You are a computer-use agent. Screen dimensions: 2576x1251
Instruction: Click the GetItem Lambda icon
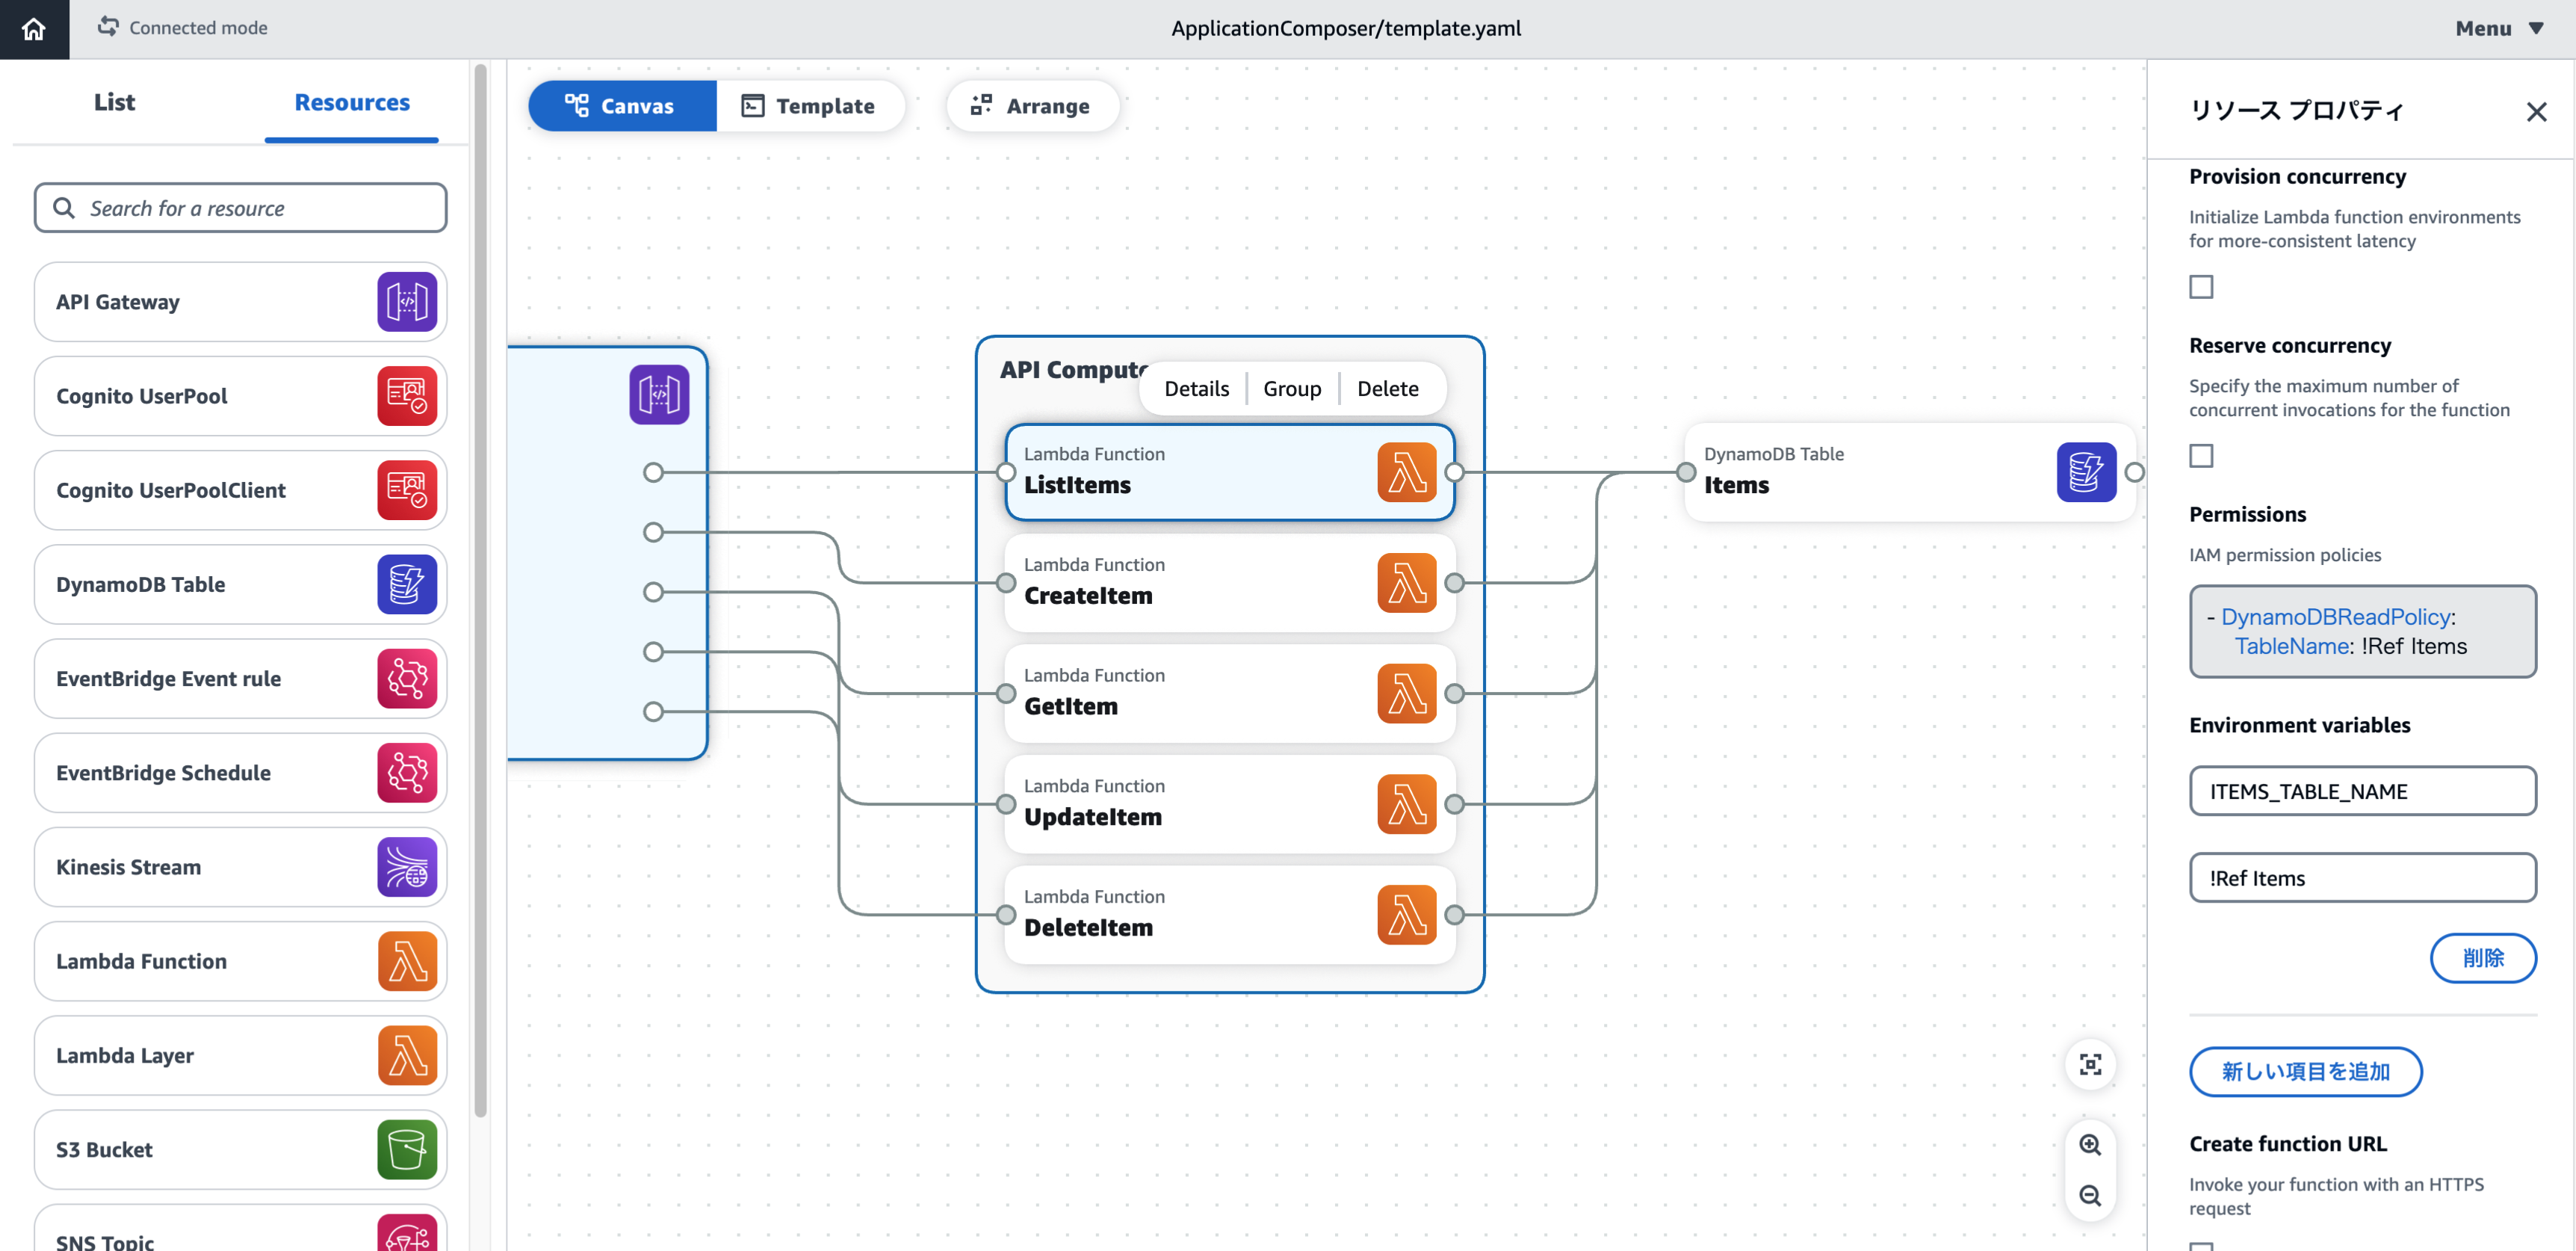[1407, 694]
